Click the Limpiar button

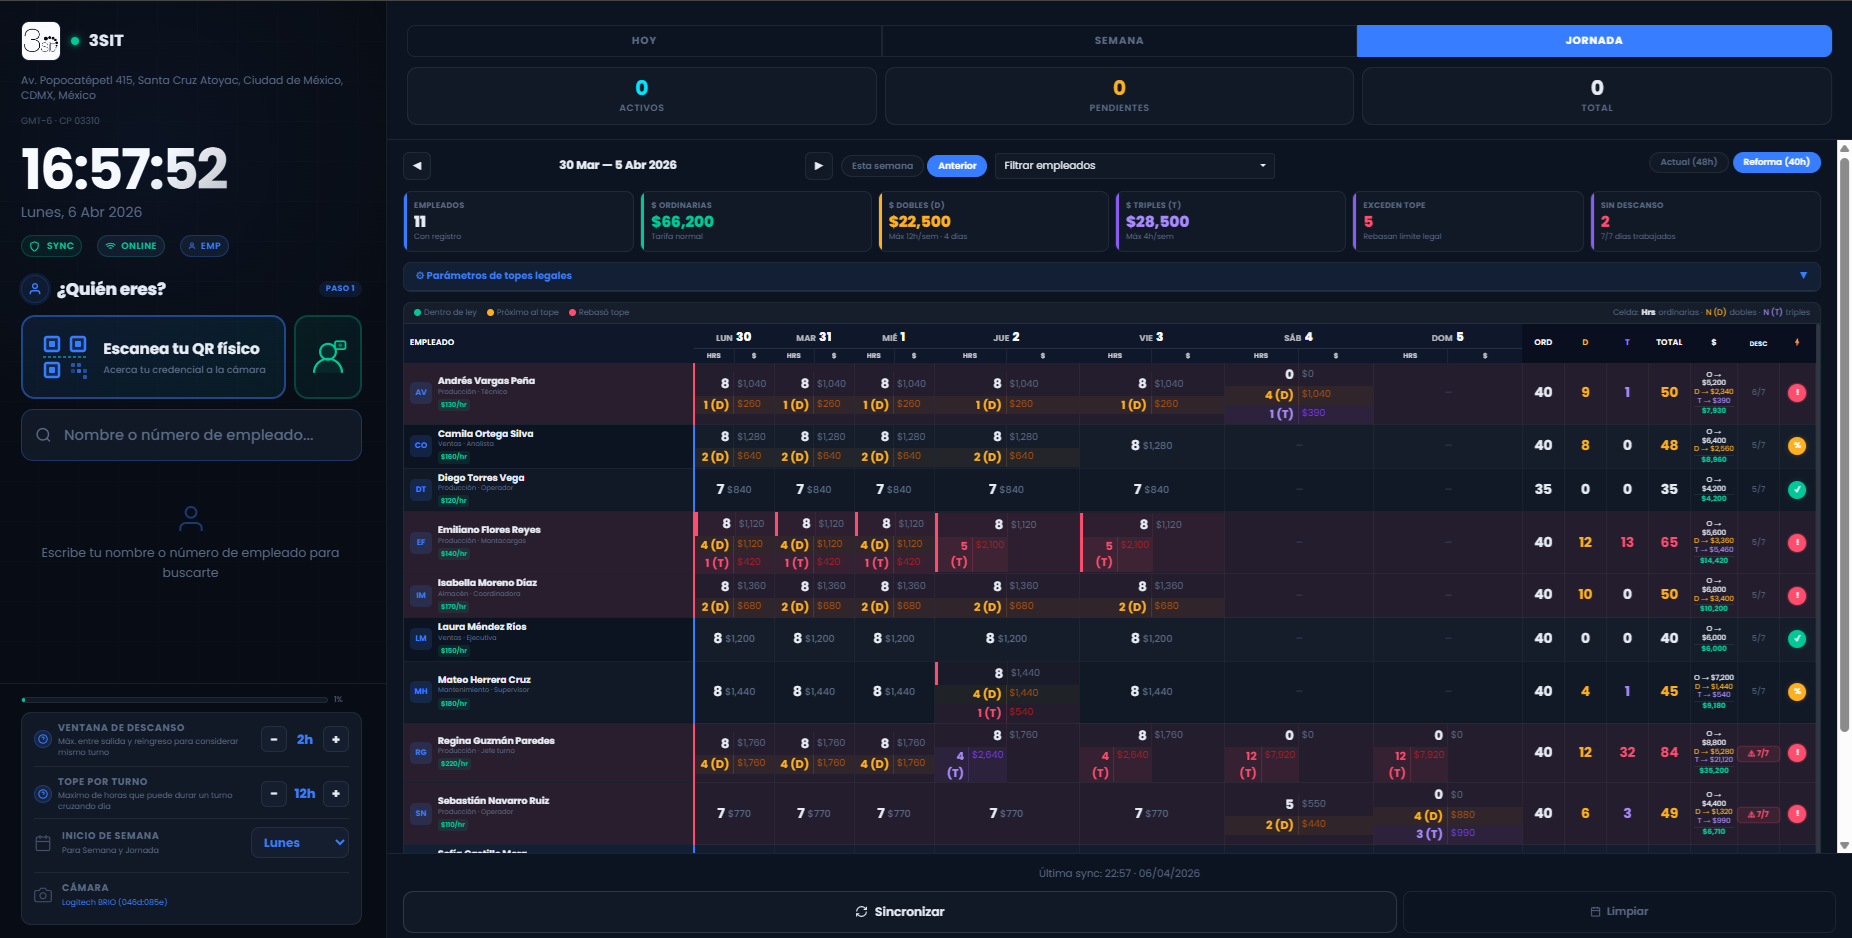point(1619,912)
